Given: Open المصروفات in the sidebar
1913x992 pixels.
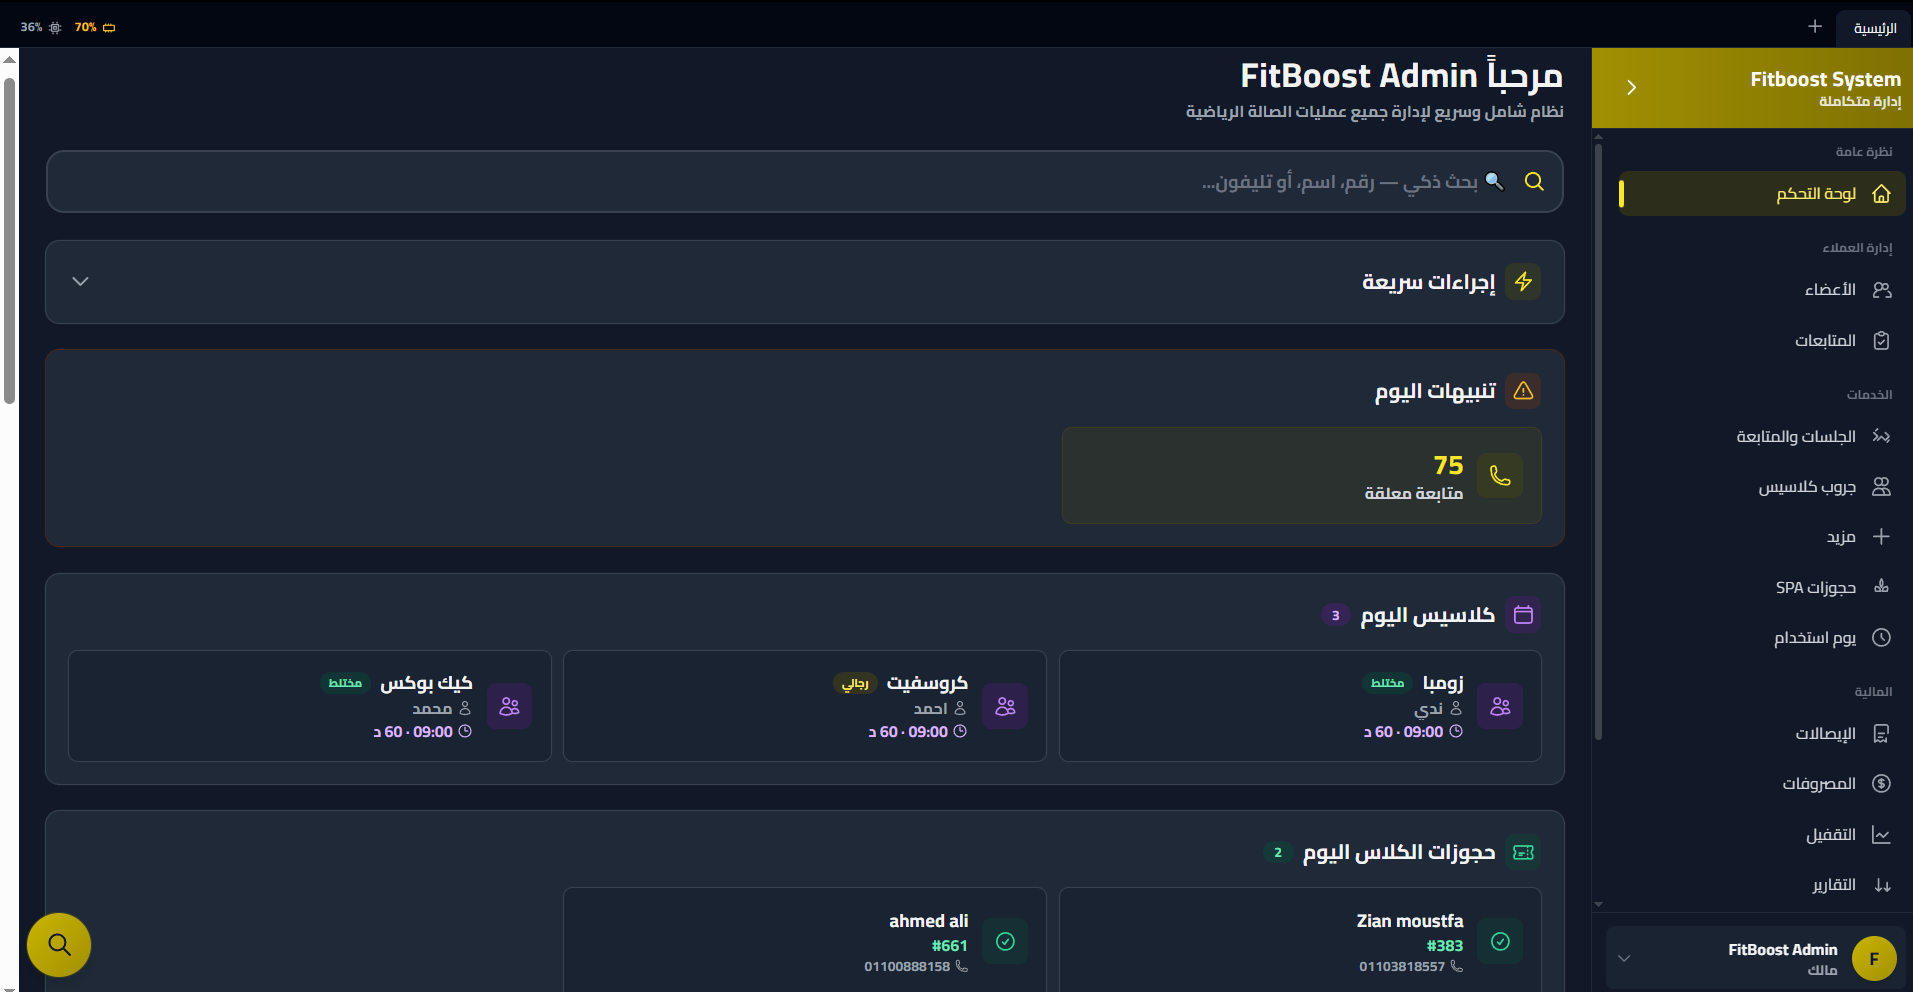Looking at the screenshot, I should pos(1762,784).
